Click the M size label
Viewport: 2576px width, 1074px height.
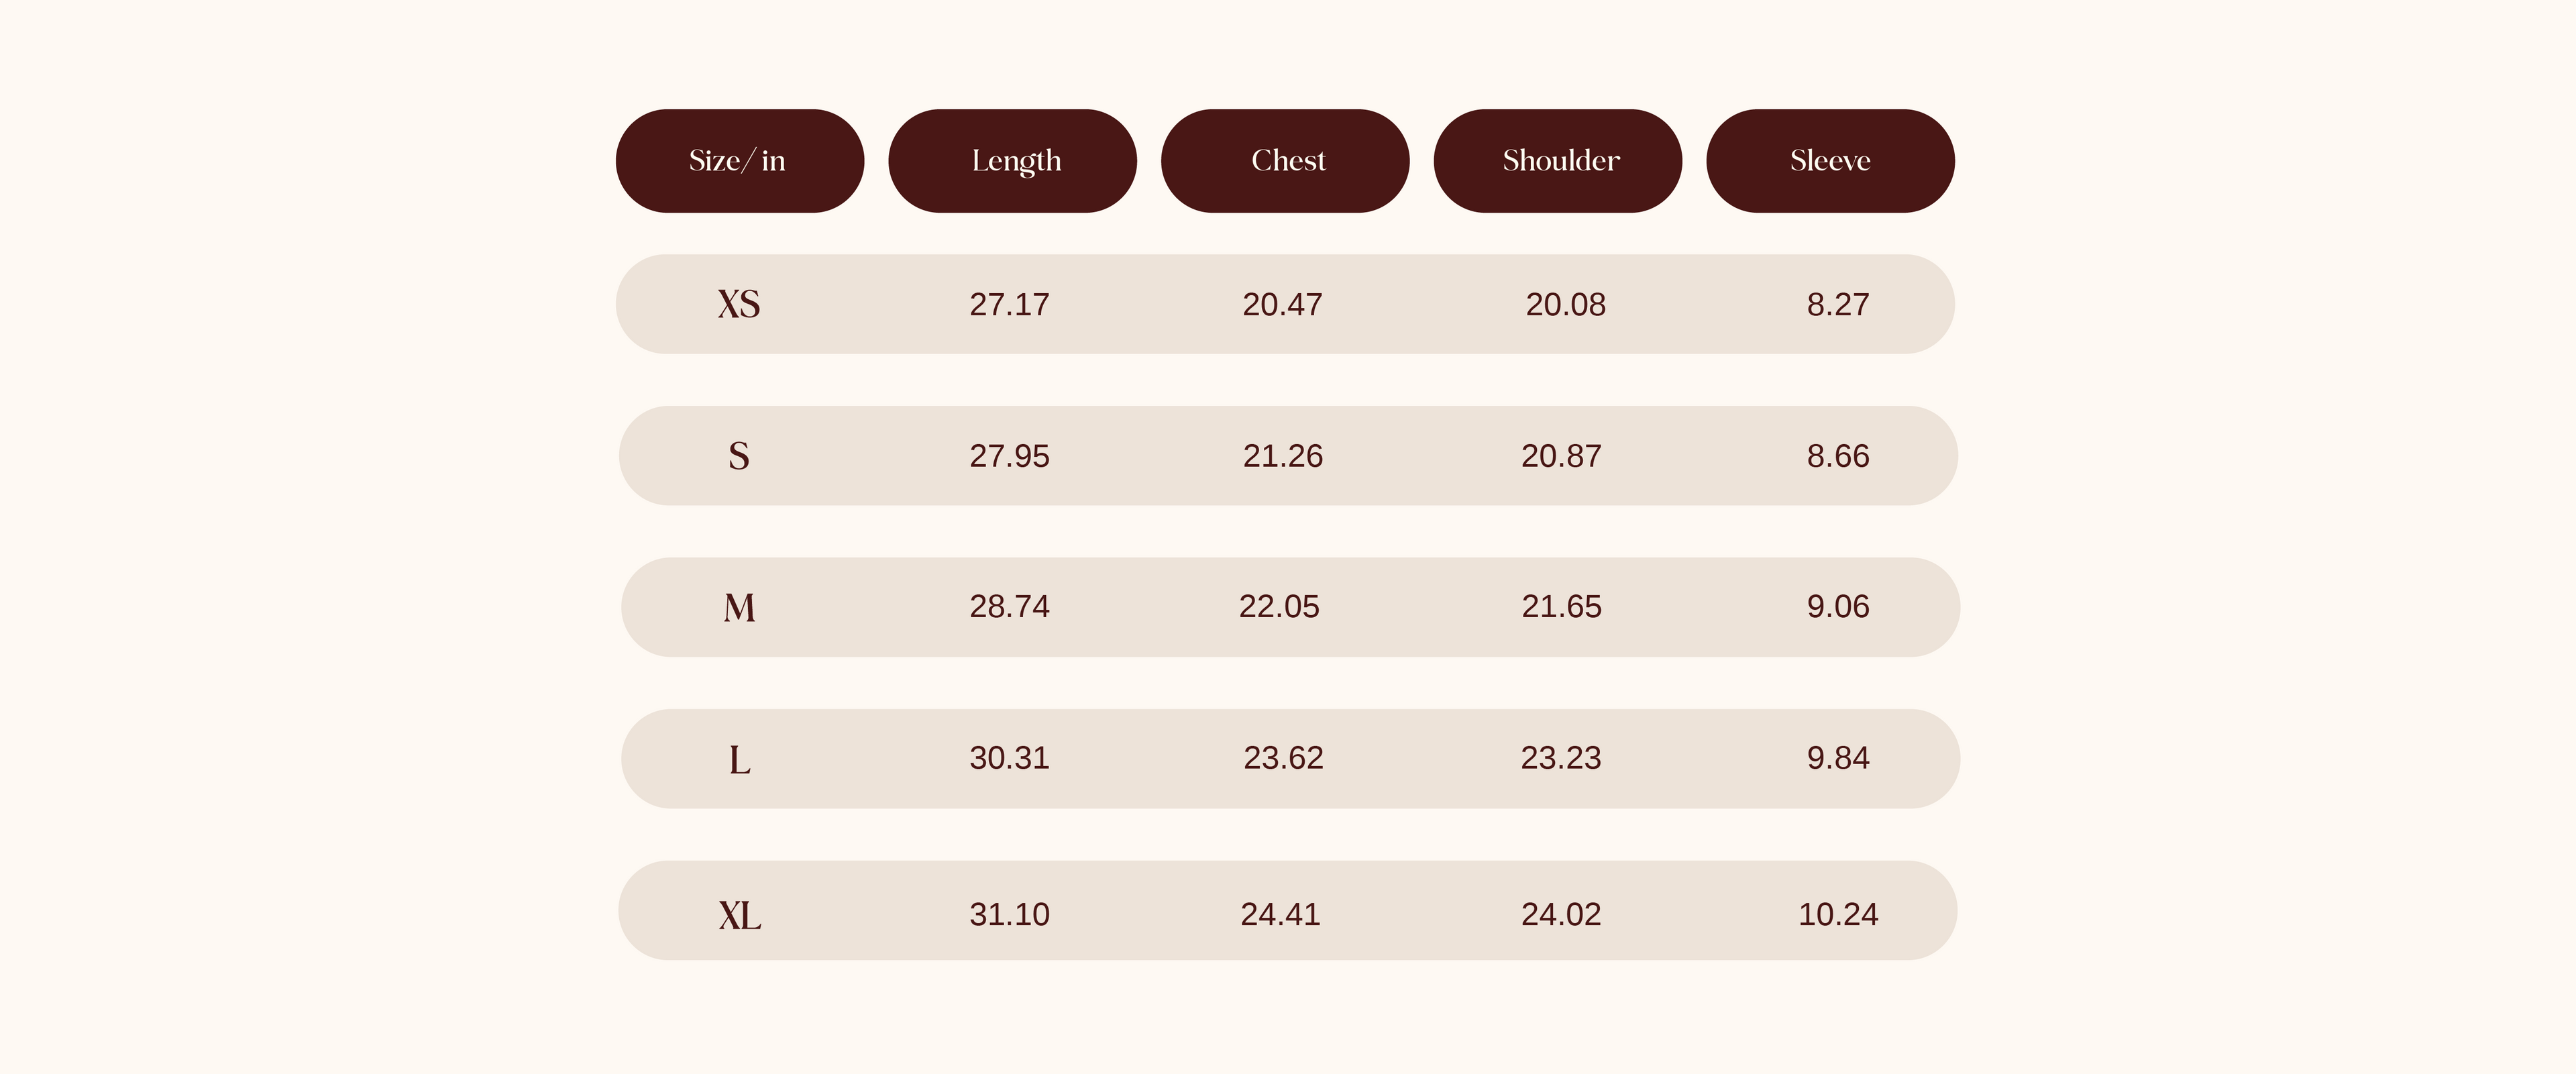(x=739, y=607)
